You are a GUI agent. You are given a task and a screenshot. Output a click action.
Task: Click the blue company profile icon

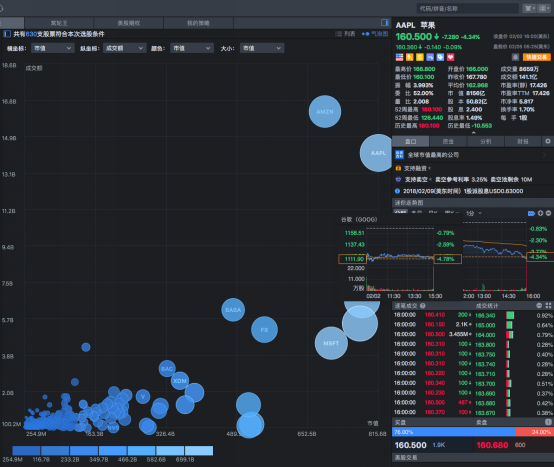pos(399,155)
